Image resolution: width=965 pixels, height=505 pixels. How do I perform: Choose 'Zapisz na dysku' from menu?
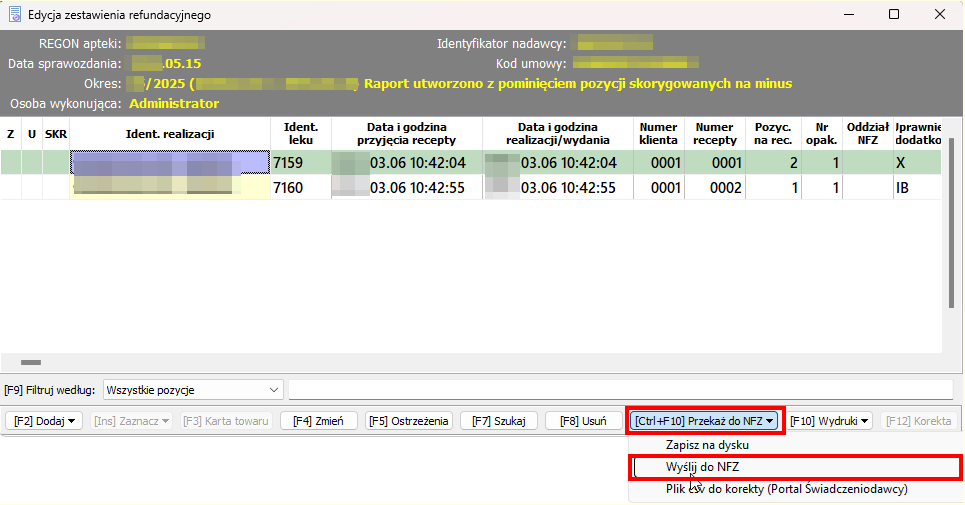706,445
